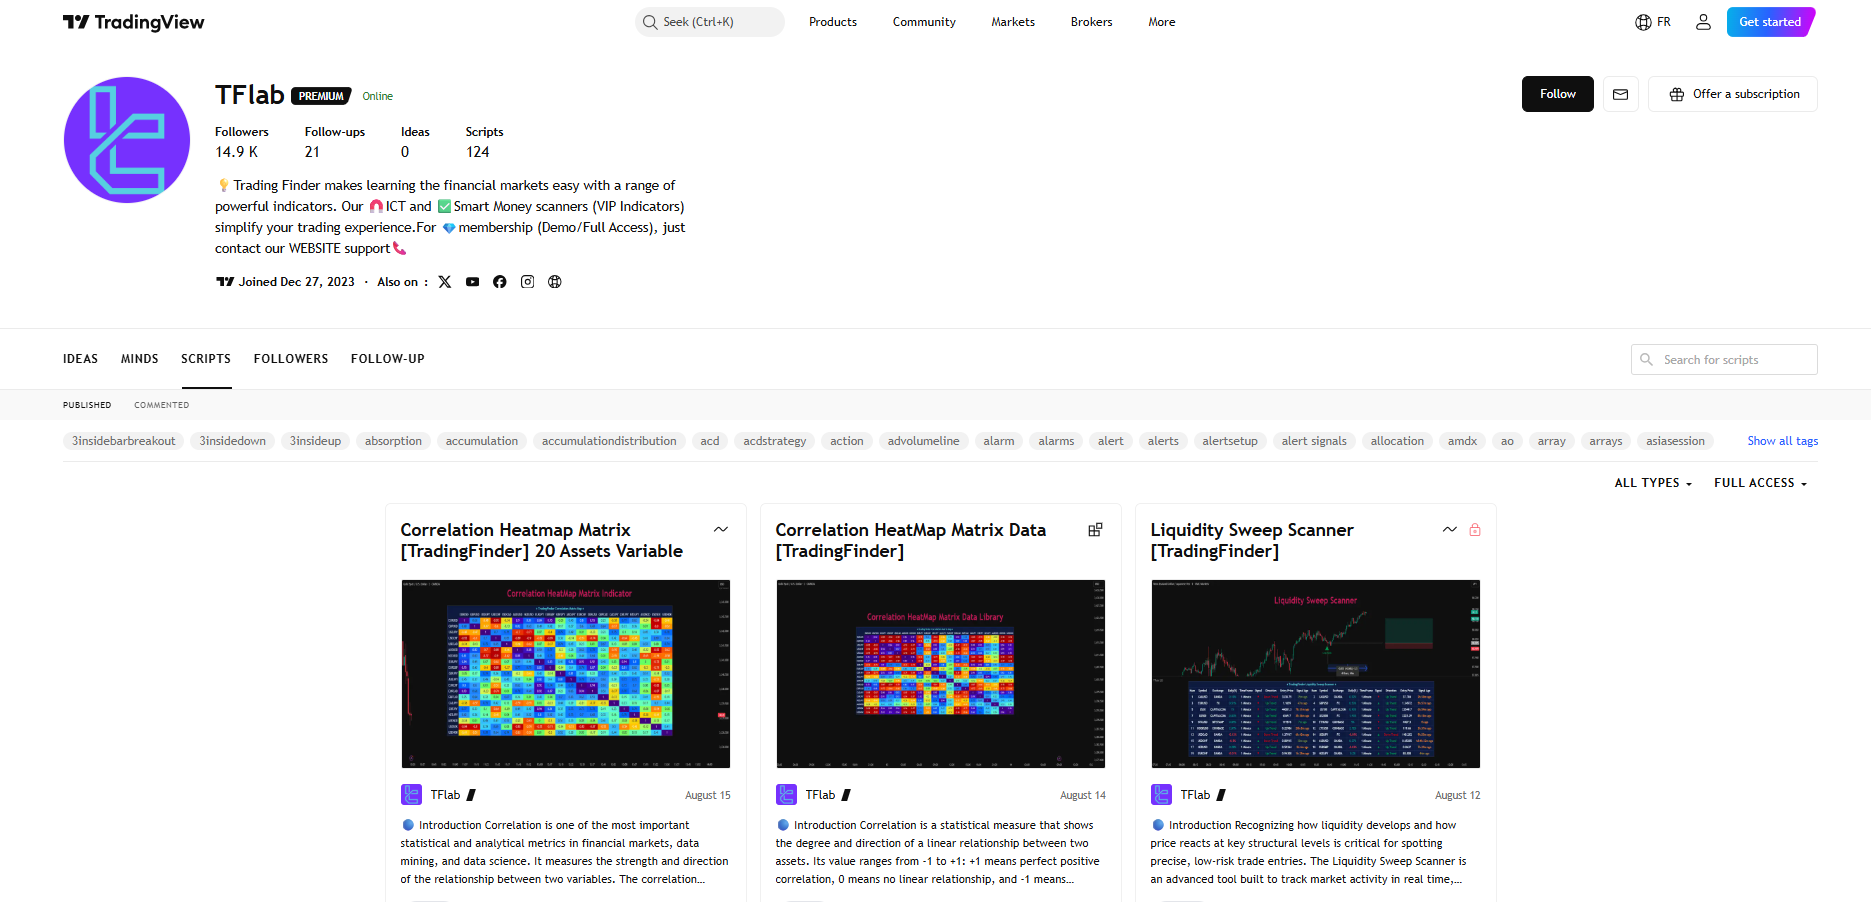
Task: Expand tag list with Show all tags
Action: point(1782,441)
